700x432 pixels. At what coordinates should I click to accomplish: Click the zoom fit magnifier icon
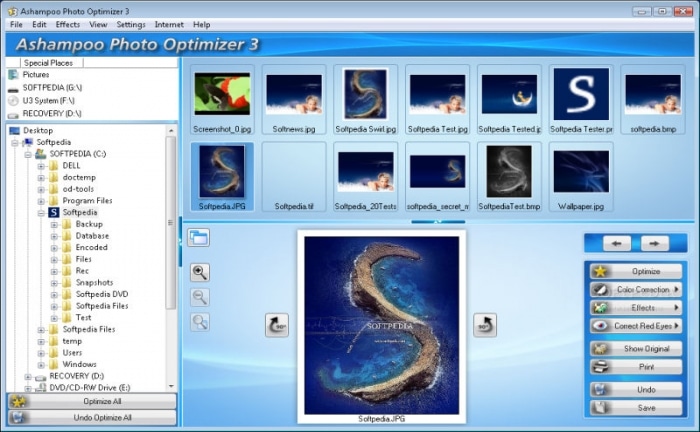click(200, 322)
